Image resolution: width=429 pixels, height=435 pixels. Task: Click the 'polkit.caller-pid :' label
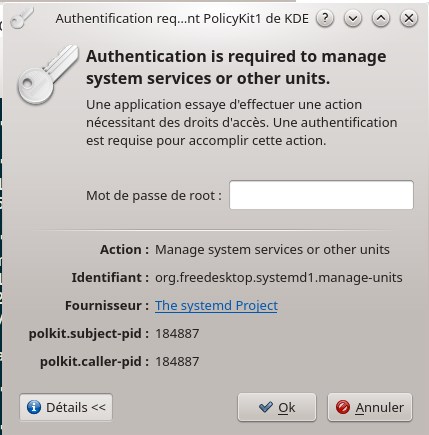(x=95, y=362)
